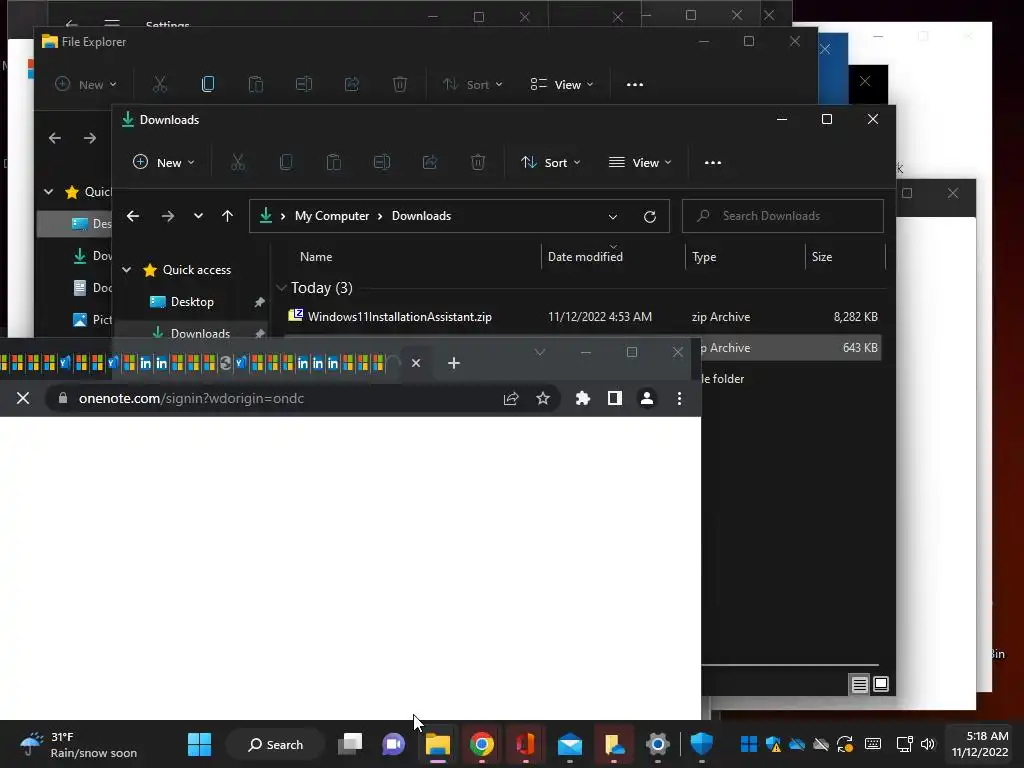
Task: Select the 643 KB archive row
Action: tap(790, 348)
